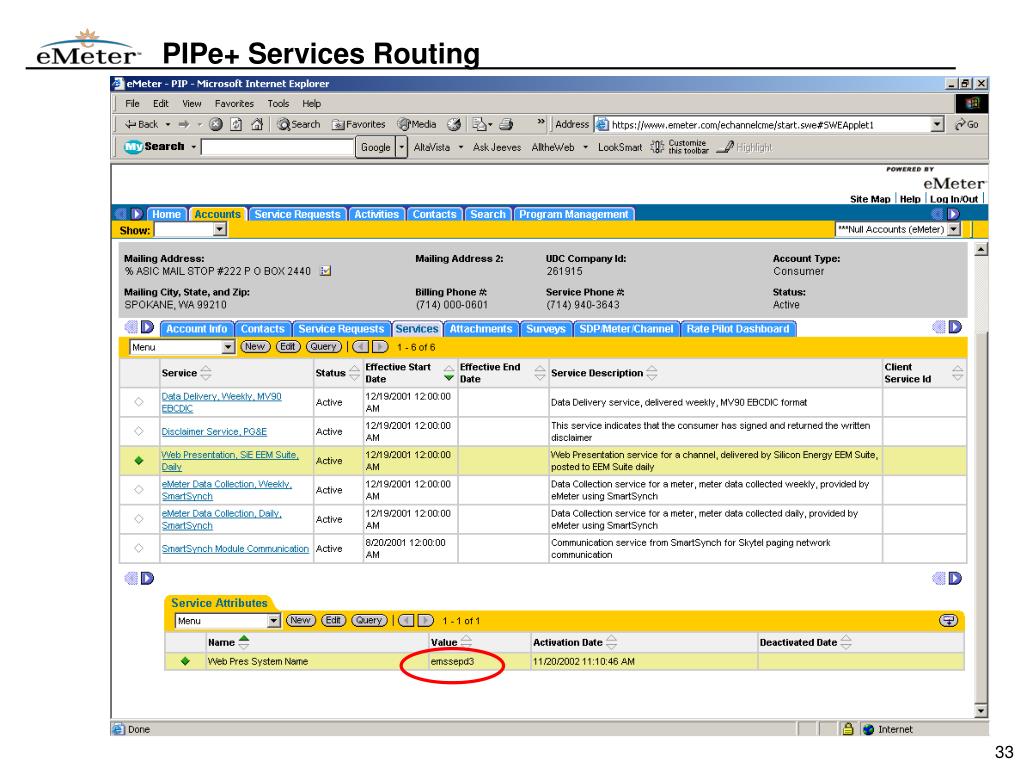Viewport: 1024px width, 768px height.
Task: Sort by Service Description column
Action: pyautogui.click(x=651, y=373)
